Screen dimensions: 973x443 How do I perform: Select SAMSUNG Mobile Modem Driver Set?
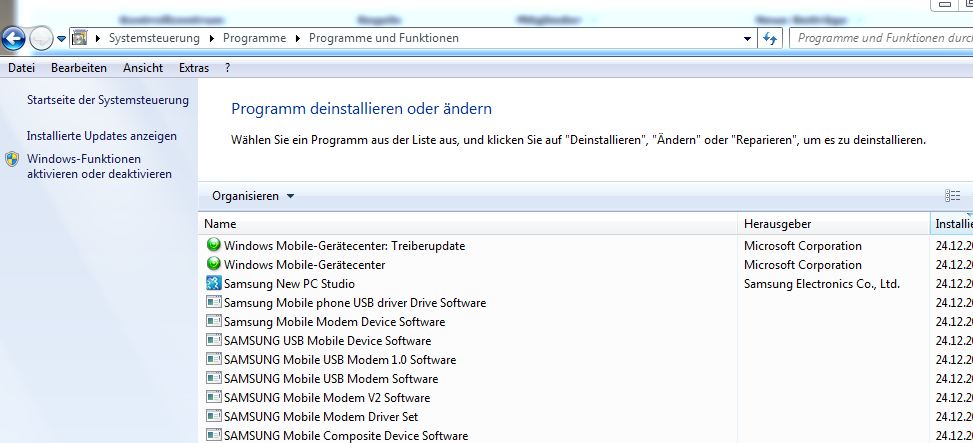pyautogui.click(x=321, y=416)
